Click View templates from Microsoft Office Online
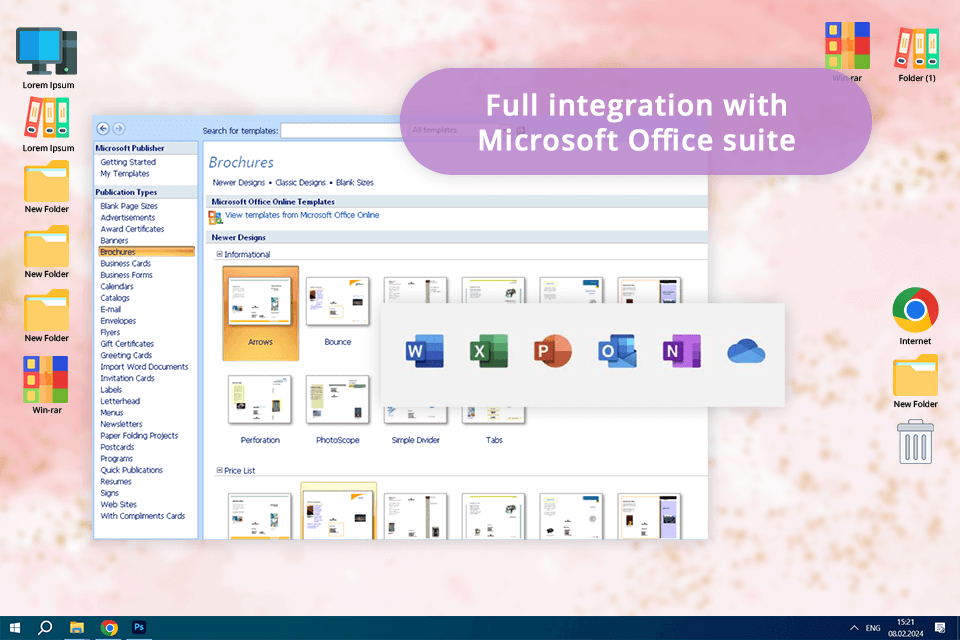The width and height of the screenshot is (960, 640). [x=302, y=215]
